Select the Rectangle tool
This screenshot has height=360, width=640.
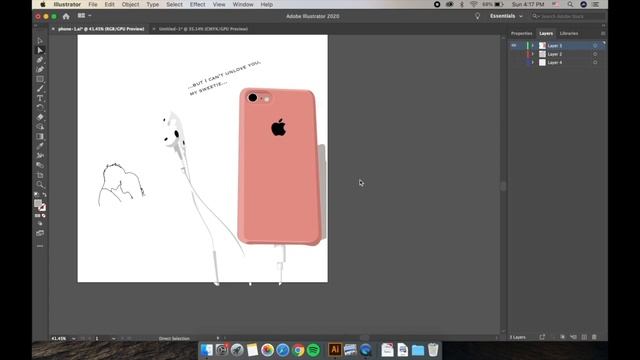click(x=40, y=79)
